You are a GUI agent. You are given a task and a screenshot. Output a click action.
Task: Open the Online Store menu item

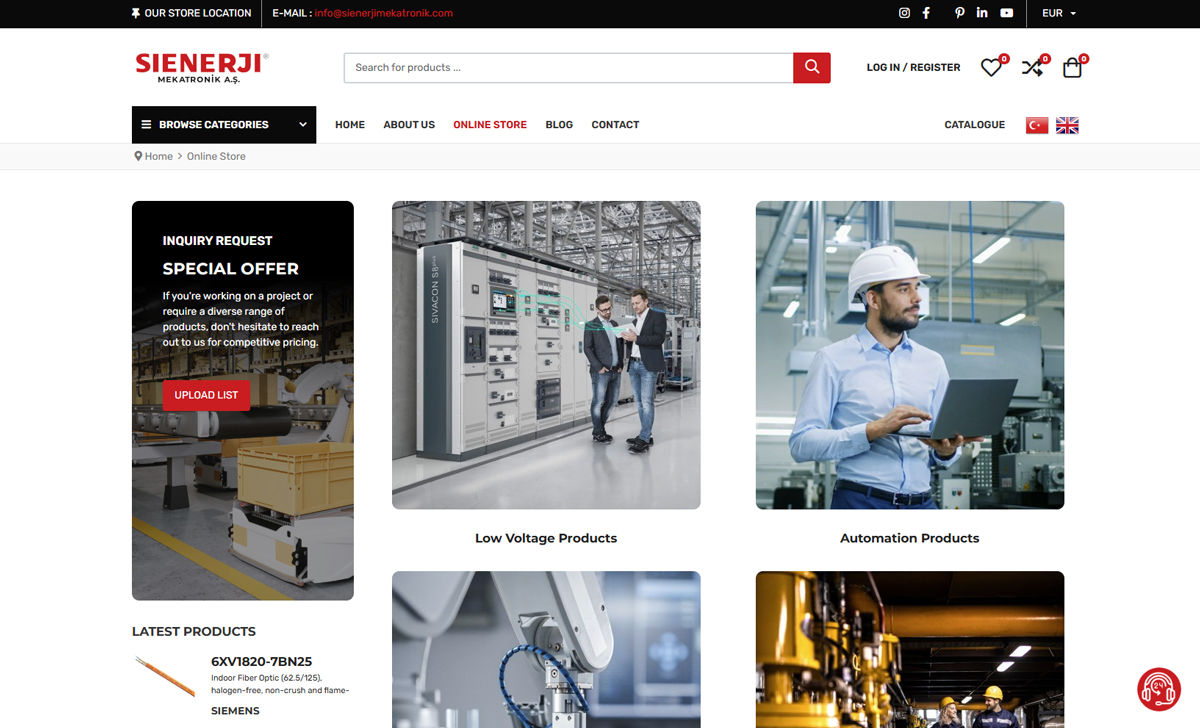[x=490, y=125]
